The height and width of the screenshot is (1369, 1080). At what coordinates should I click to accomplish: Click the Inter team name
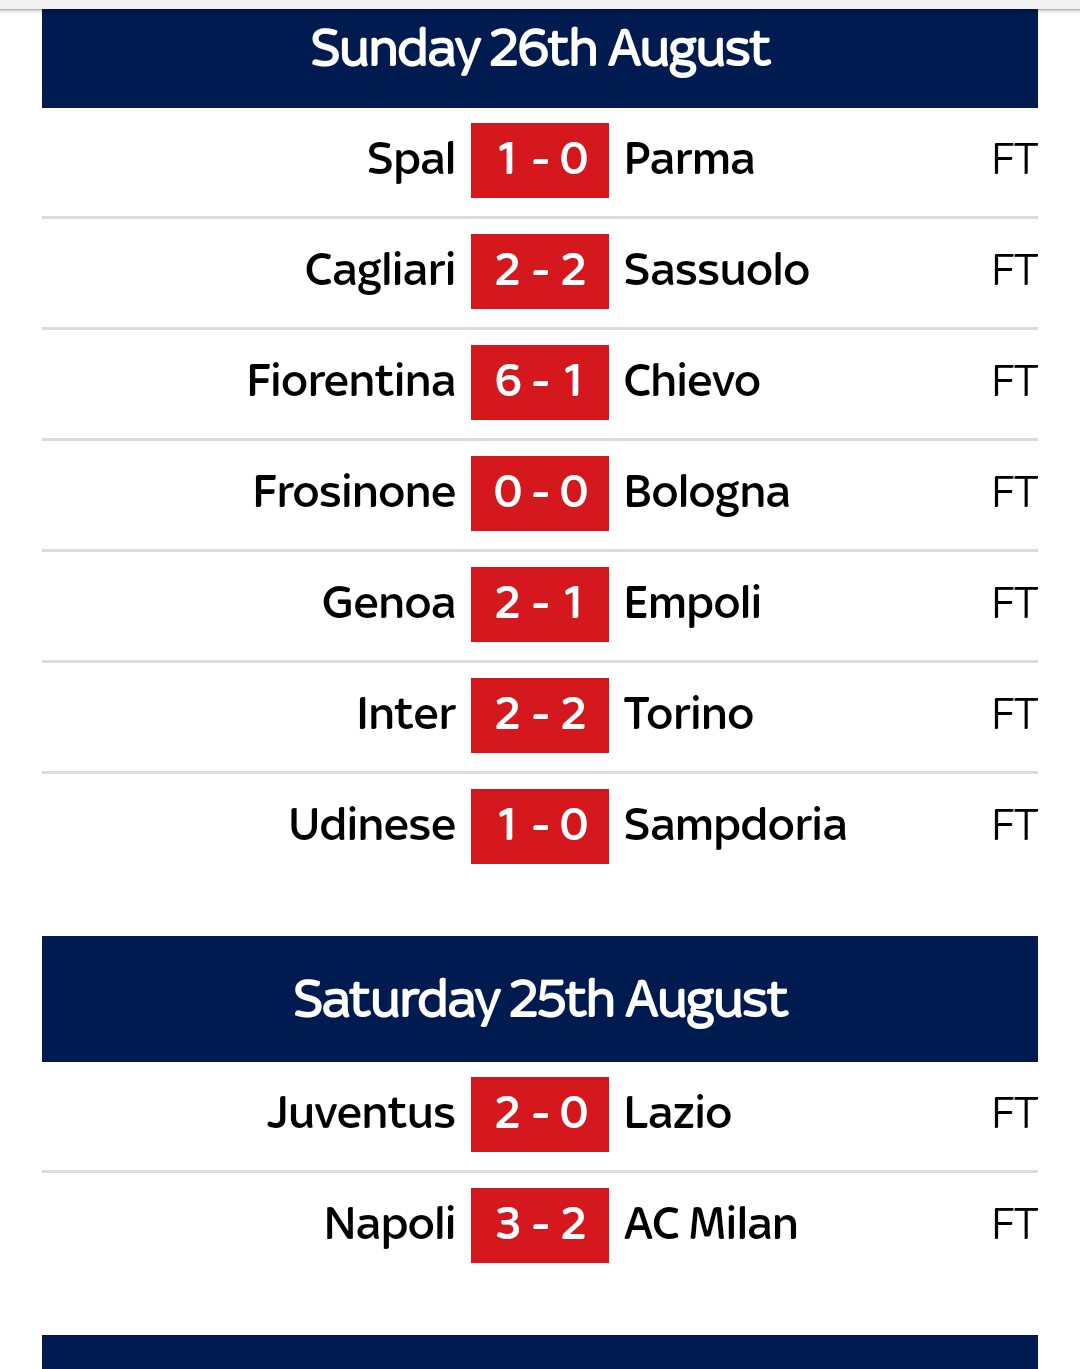coord(406,714)
